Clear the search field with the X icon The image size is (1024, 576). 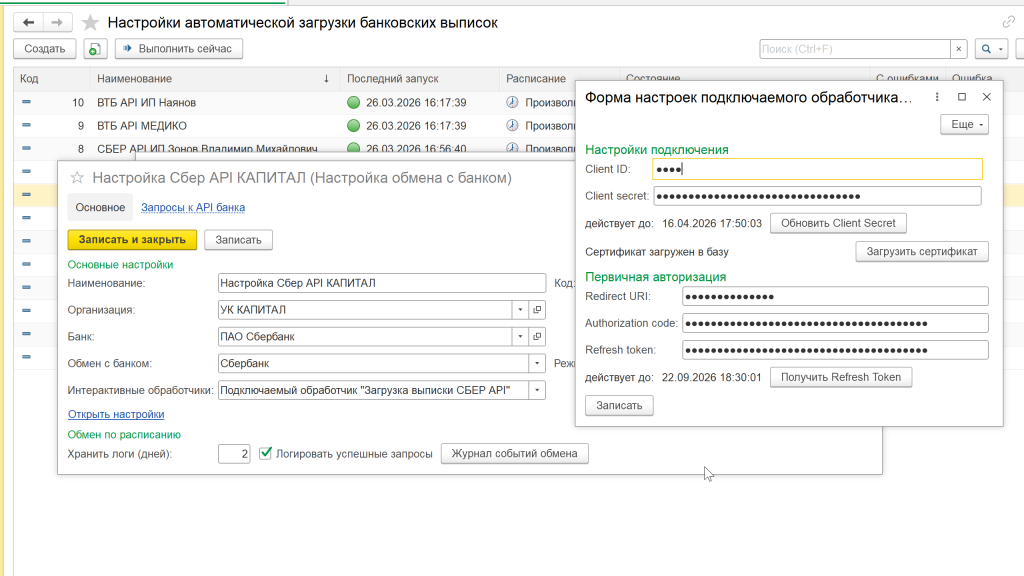click(x=959, y=49)
